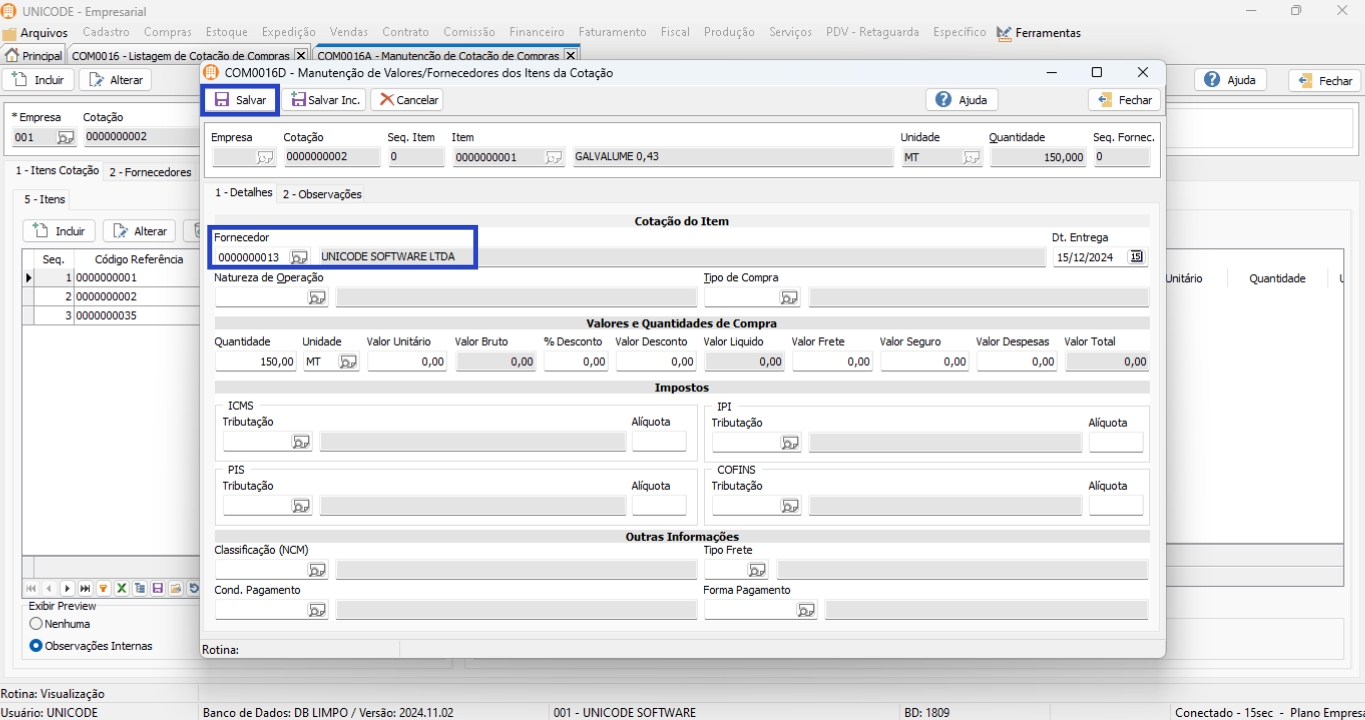Open the Forma Pagamento lookup selector
This screenshot has height=720, width=1365.
tap(806, 610)
